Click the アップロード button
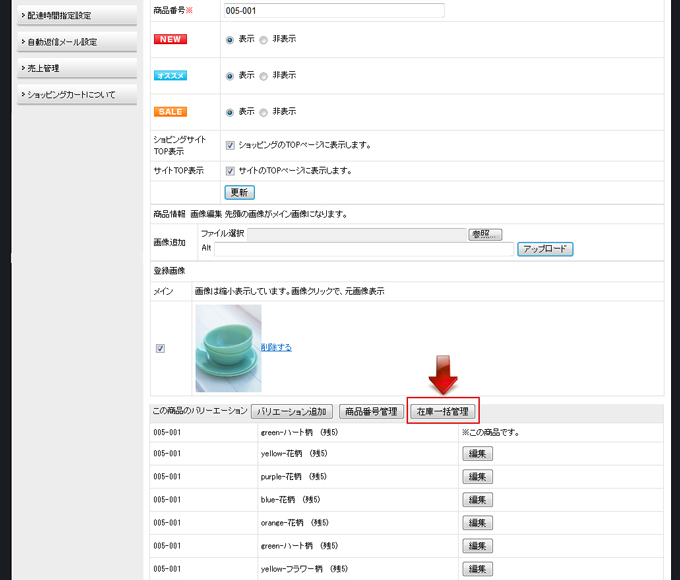This screenshot has width=680, height=580. click(545, 249)
